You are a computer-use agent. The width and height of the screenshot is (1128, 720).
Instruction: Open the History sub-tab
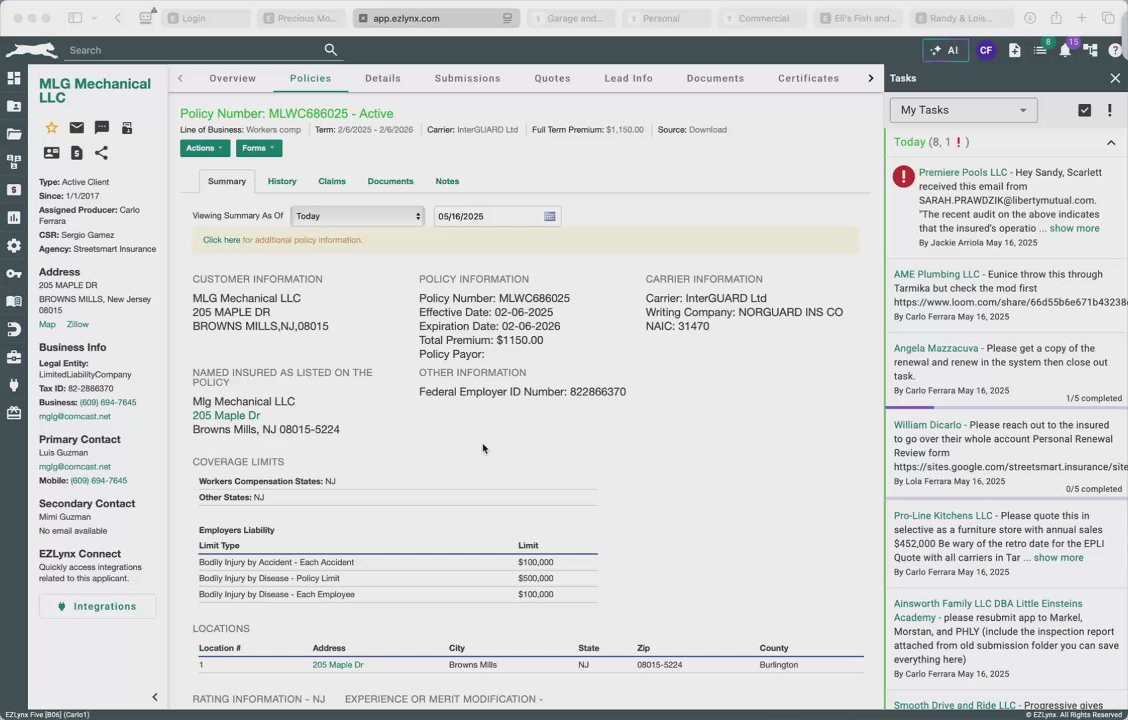coord(282,181)
